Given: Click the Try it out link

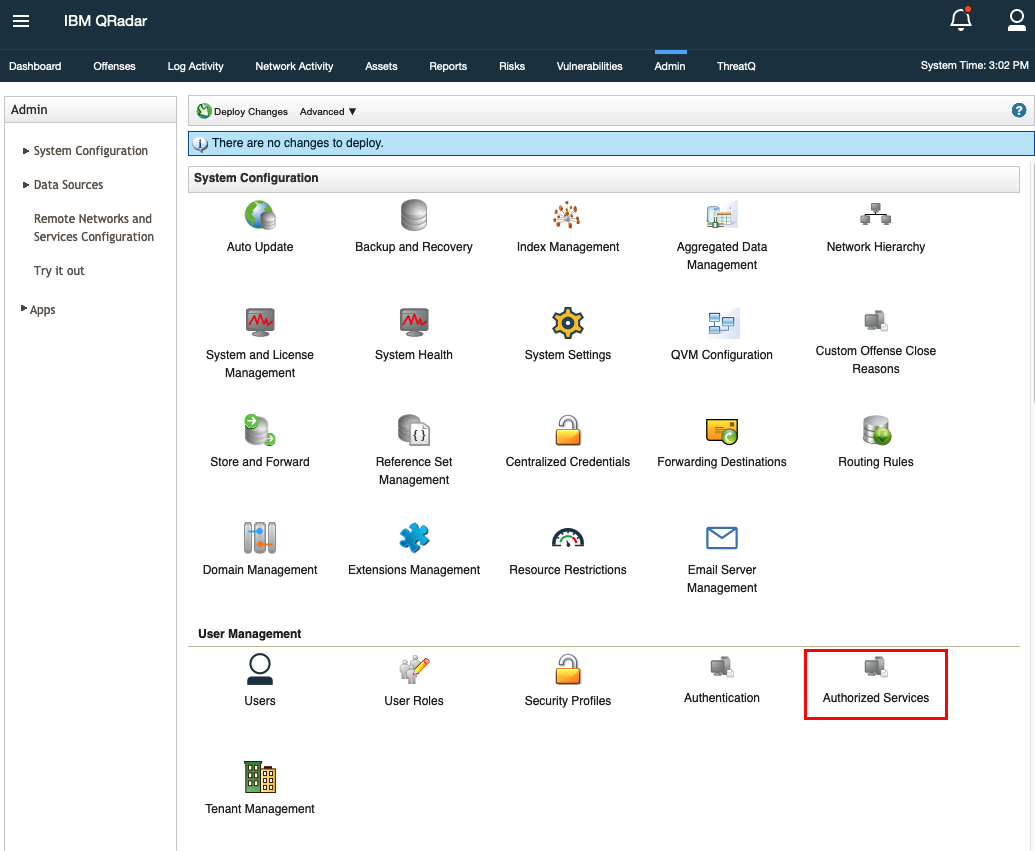Looking at the screenshot, I should coord(59,271).
